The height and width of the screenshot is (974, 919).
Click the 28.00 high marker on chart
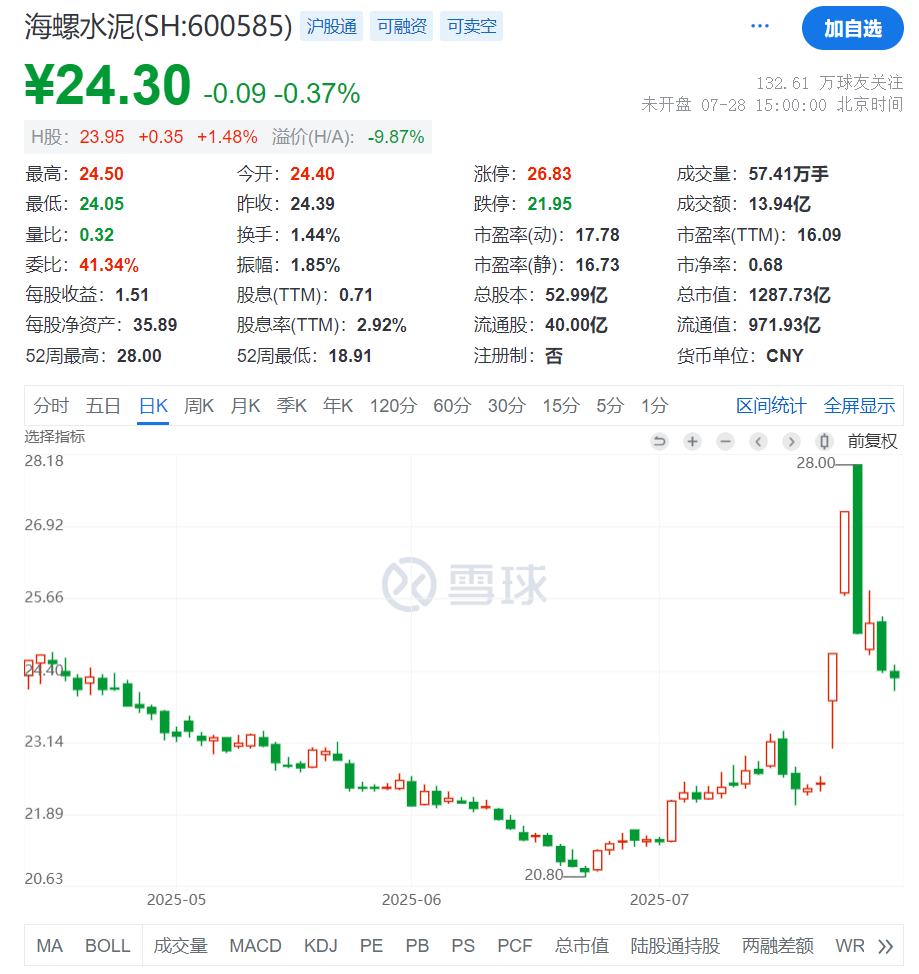click(816, 463)
